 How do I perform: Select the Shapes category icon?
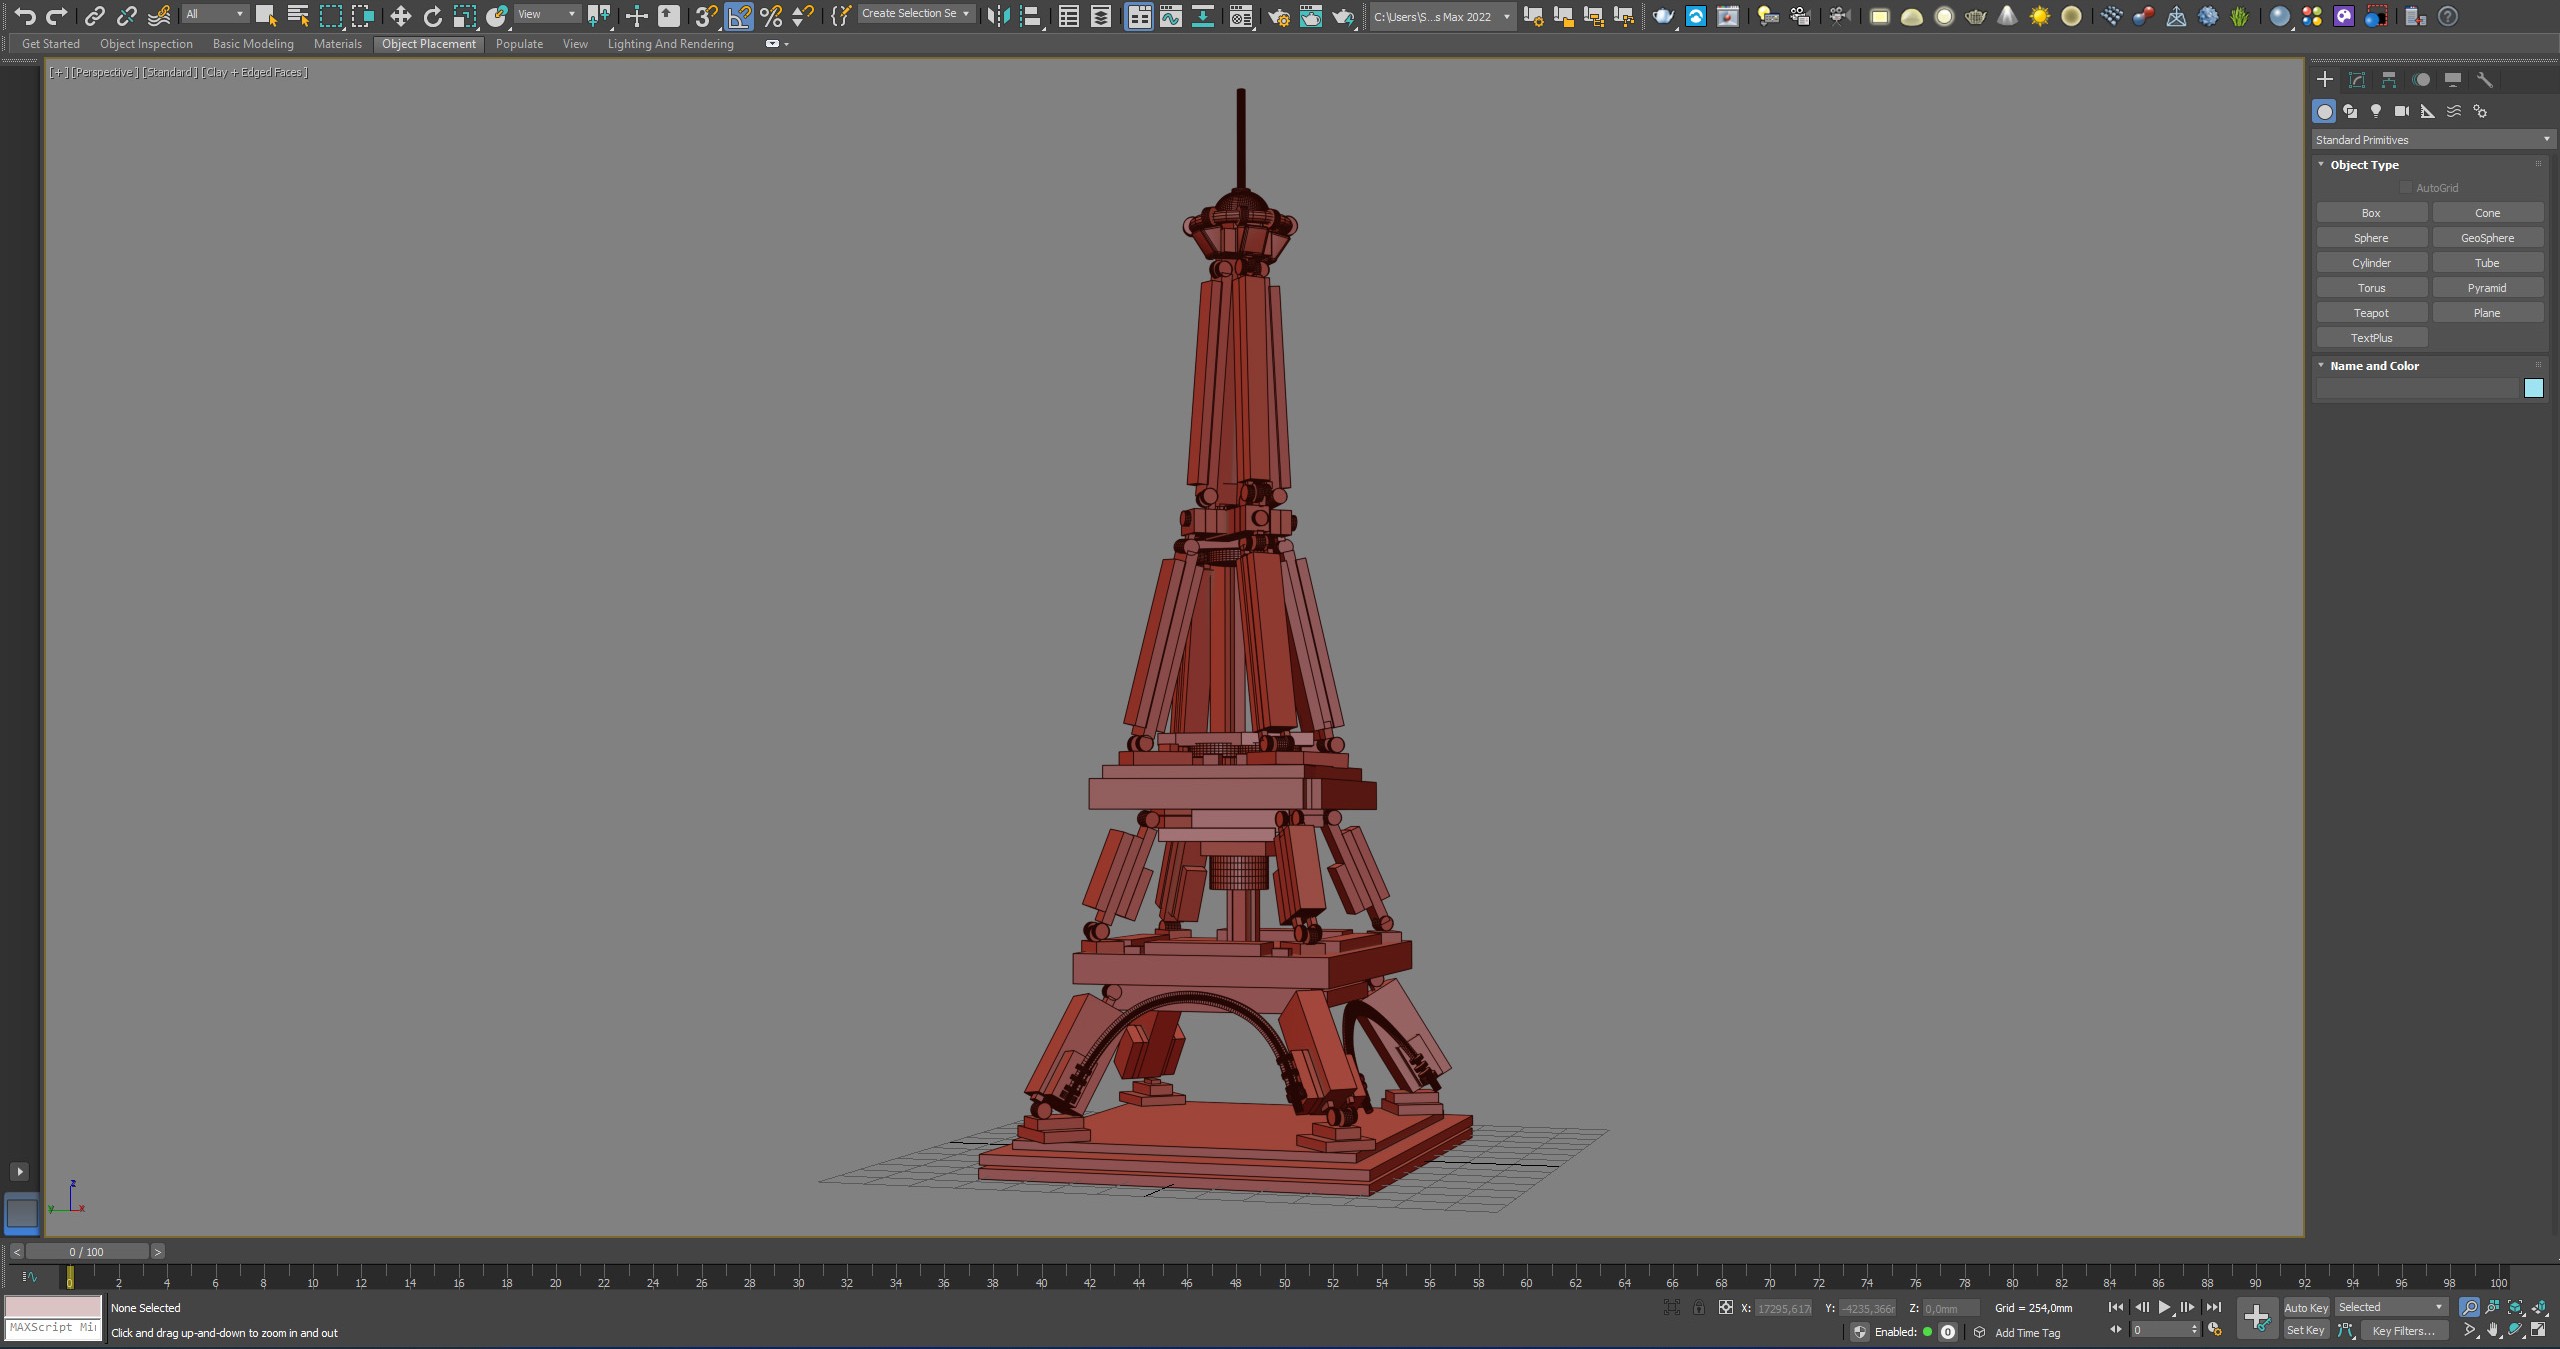click(x=2350, y=111)
